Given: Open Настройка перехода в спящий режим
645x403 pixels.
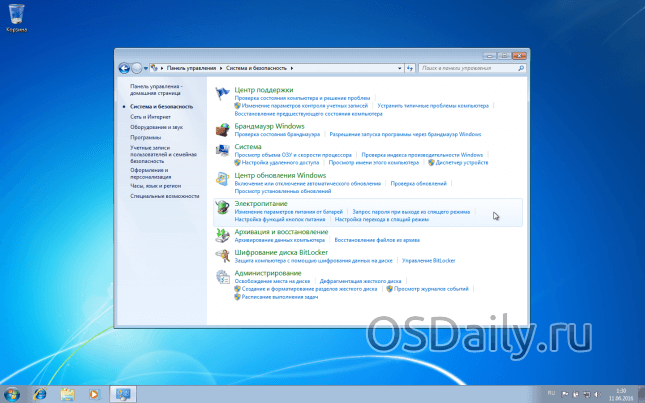Looking at the screenshot, I should pyautogui.click(x=382, y=220).
